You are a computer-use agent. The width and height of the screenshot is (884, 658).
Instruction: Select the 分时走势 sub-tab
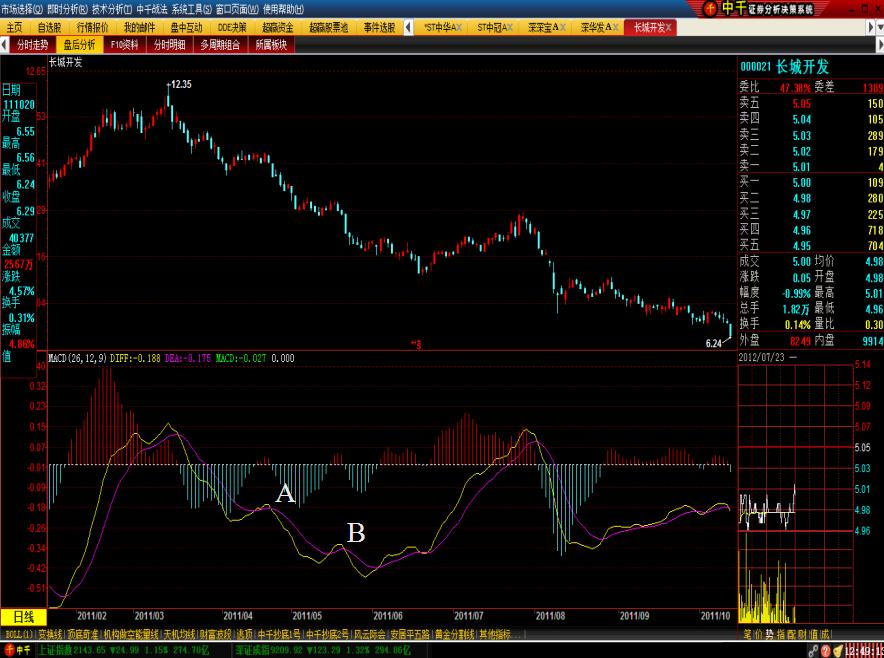31,45
